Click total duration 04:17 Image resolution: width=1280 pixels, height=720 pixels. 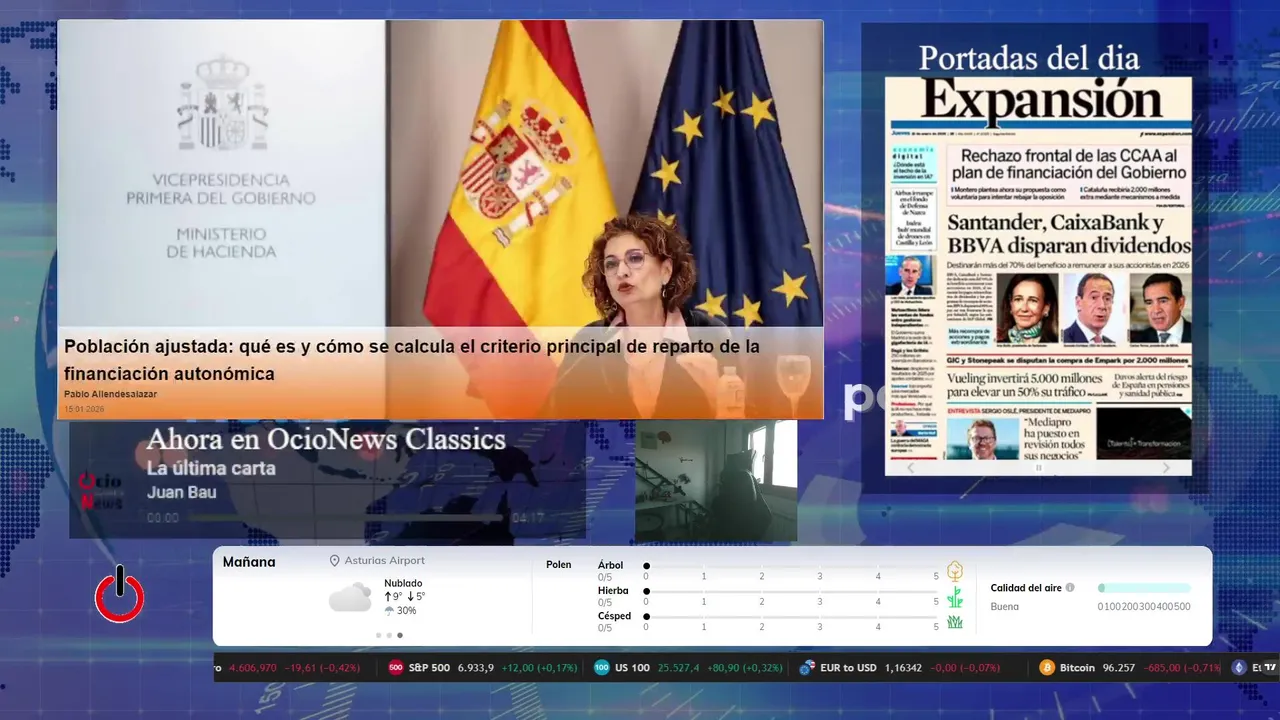coord(527,518)
